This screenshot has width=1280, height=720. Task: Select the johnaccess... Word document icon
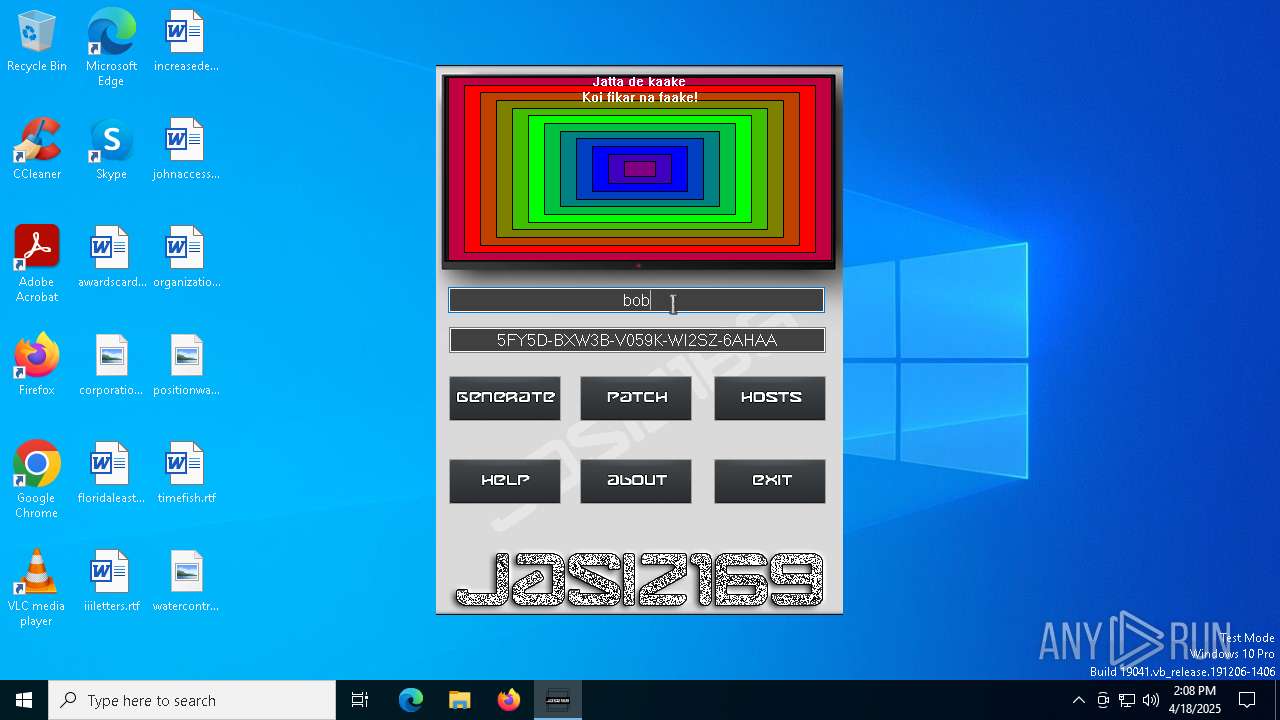[186, 150]
